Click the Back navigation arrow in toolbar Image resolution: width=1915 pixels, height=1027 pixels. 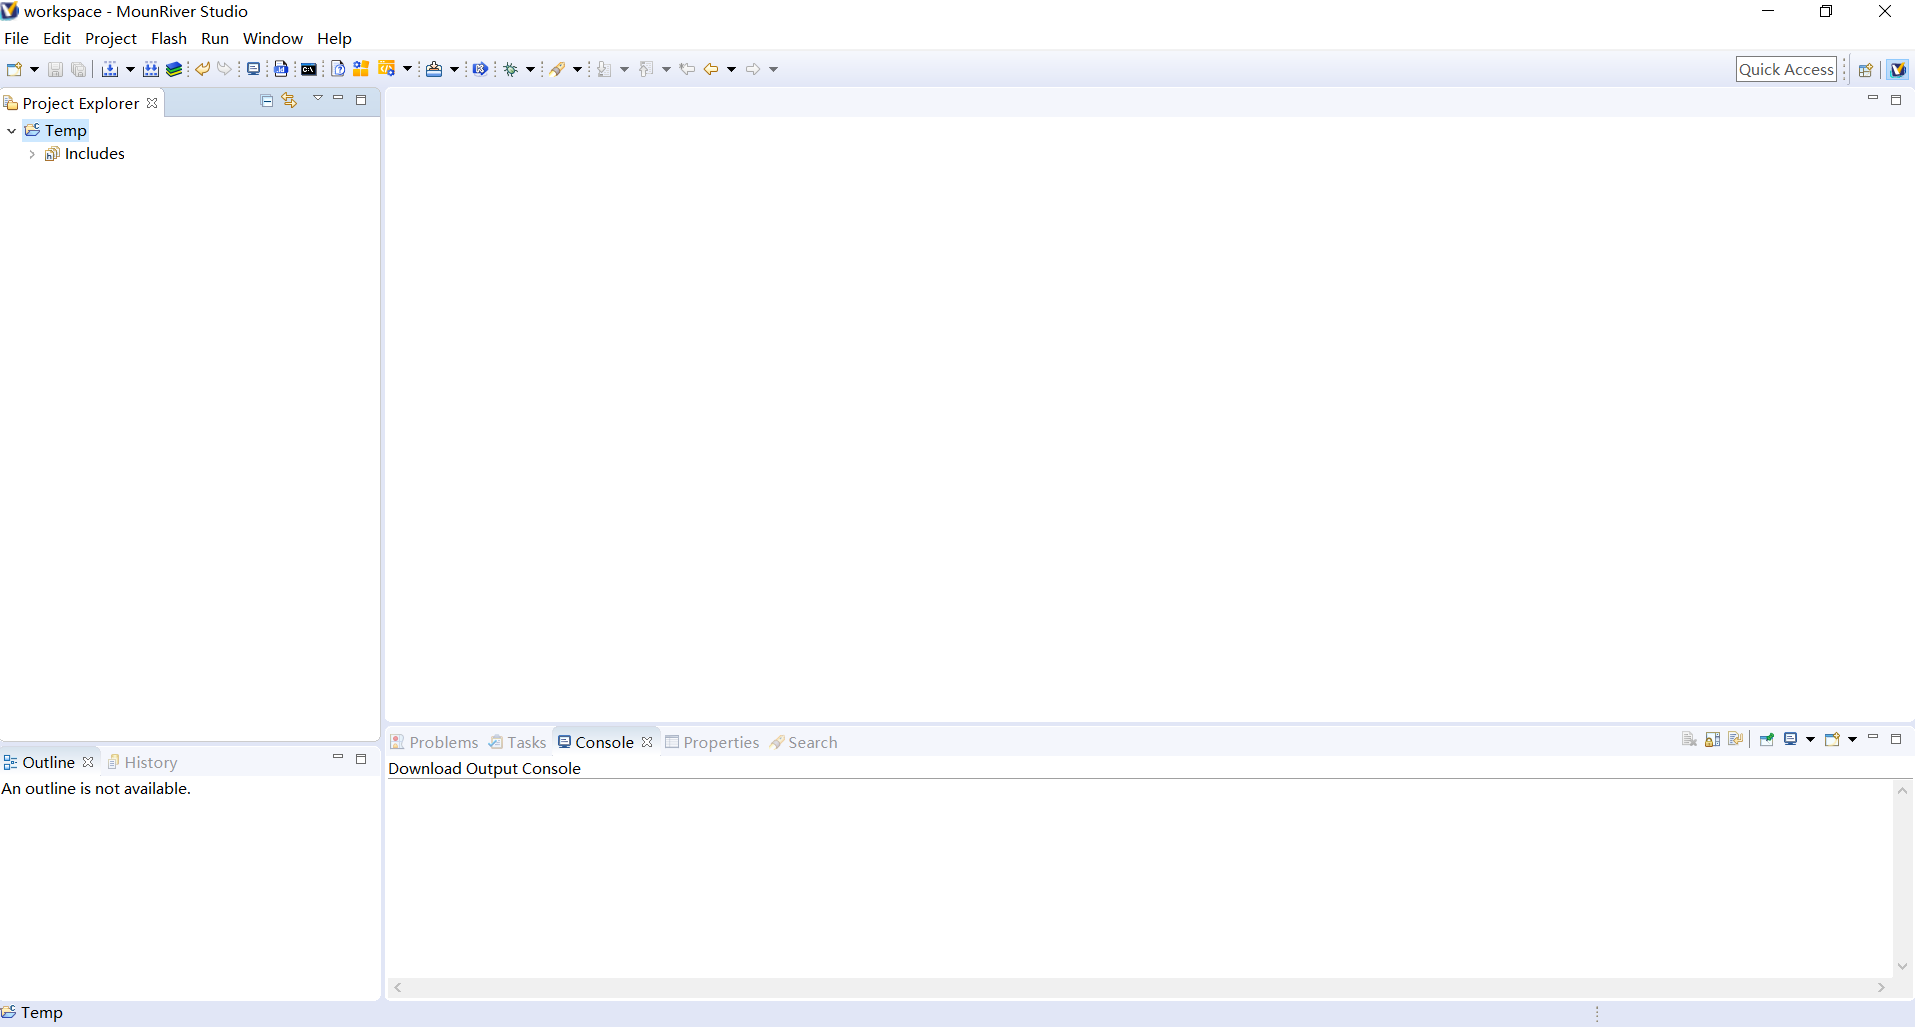[712, 68]
